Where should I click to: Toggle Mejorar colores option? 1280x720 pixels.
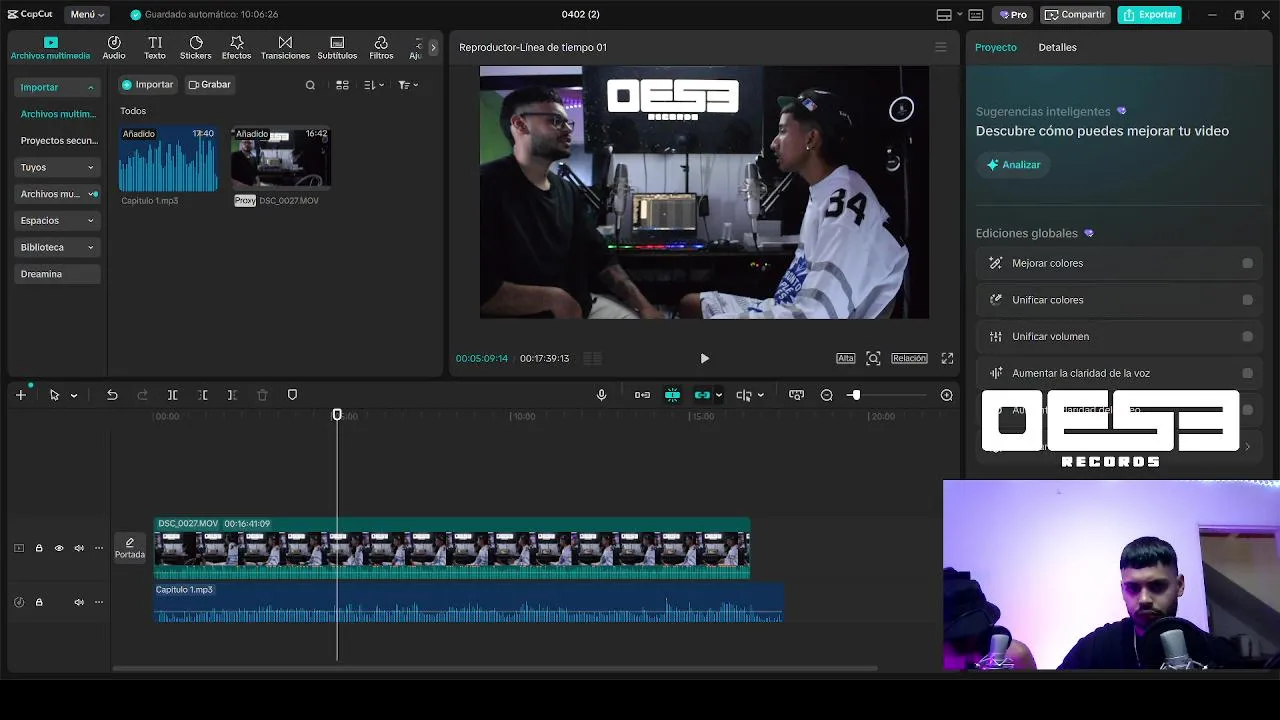(1247, 263)
